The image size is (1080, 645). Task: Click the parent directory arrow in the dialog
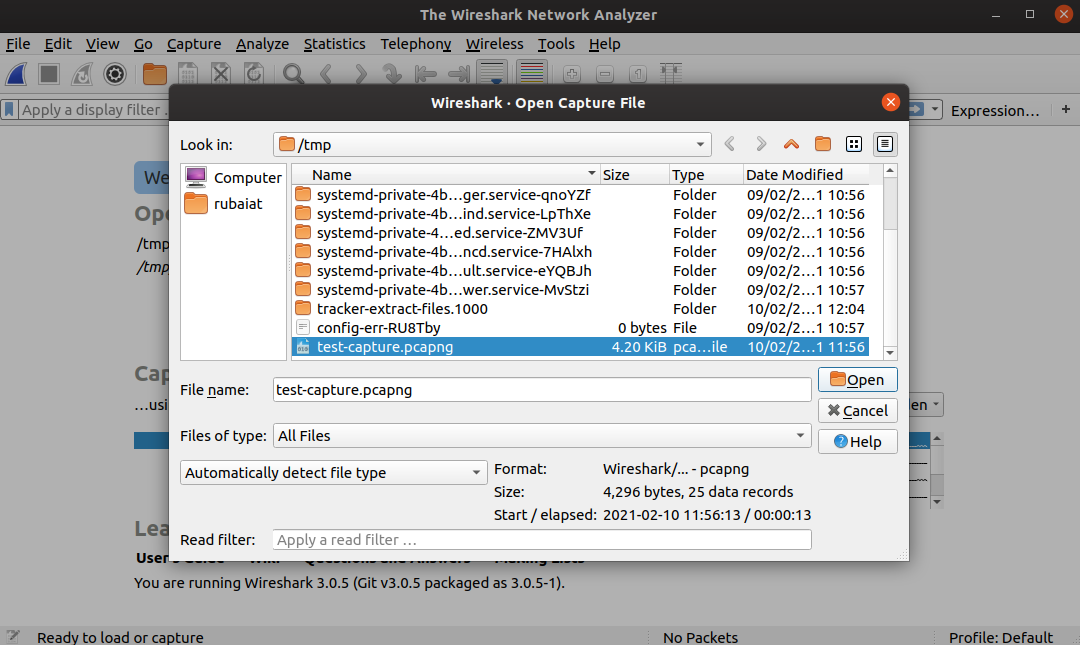click(790, 144)
